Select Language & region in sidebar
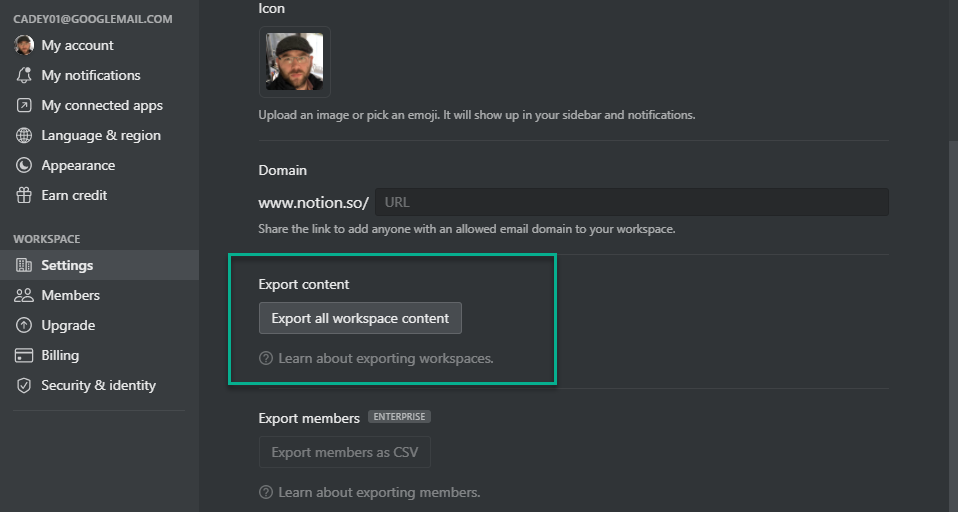958x512 pixels. (100, 135)
